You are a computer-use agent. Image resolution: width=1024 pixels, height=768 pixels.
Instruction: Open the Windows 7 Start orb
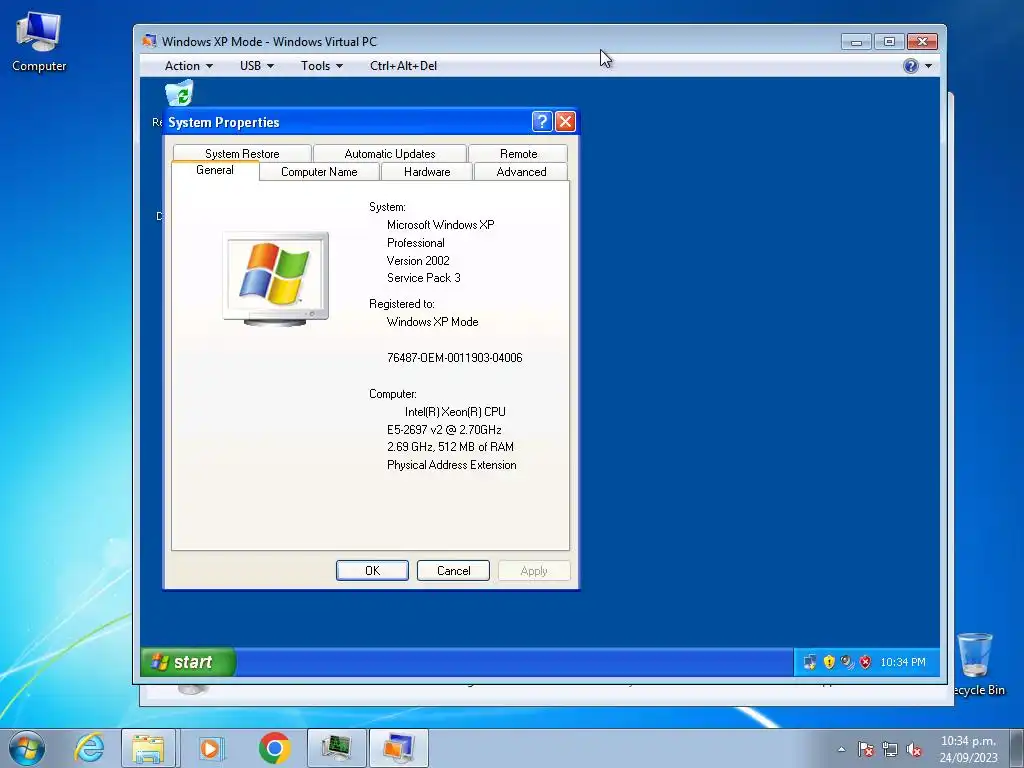(x=27, y=748)
